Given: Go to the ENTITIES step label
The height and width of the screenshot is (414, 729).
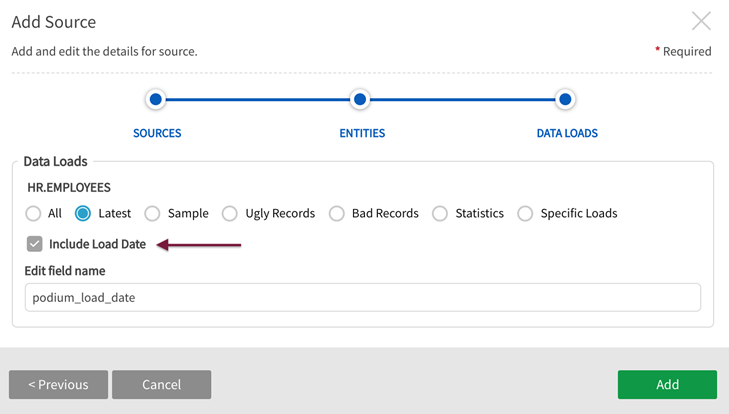Looking at the screenshot, I should (x=362, y=133).
